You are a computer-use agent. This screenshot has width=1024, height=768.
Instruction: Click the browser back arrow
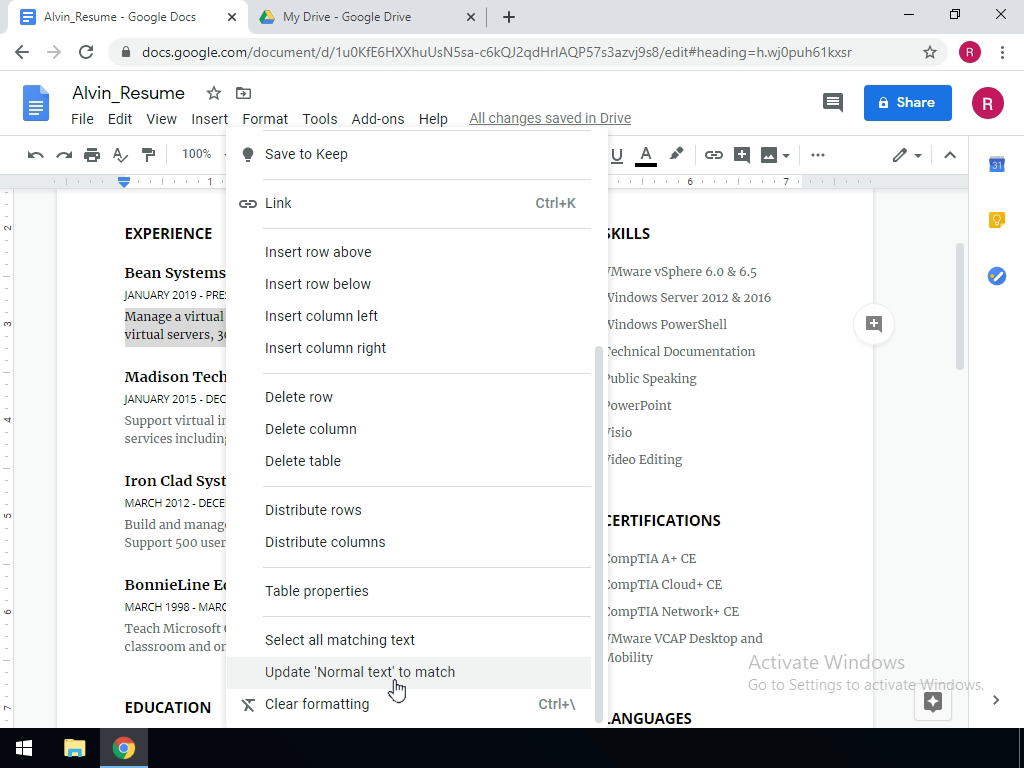point(22,52)
